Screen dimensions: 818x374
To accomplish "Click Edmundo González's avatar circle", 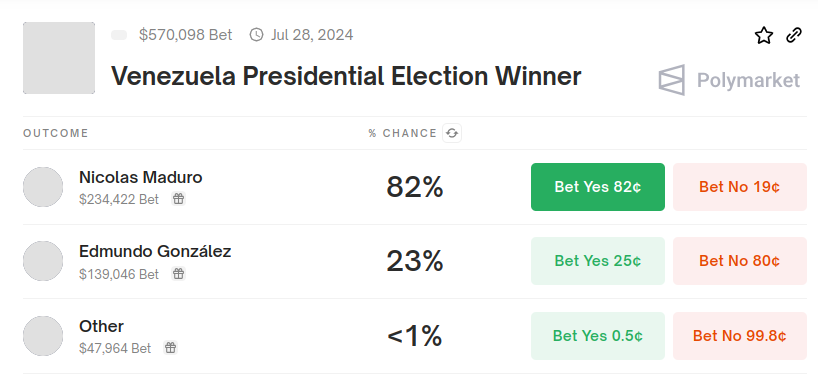I will [x=43, y=261].
